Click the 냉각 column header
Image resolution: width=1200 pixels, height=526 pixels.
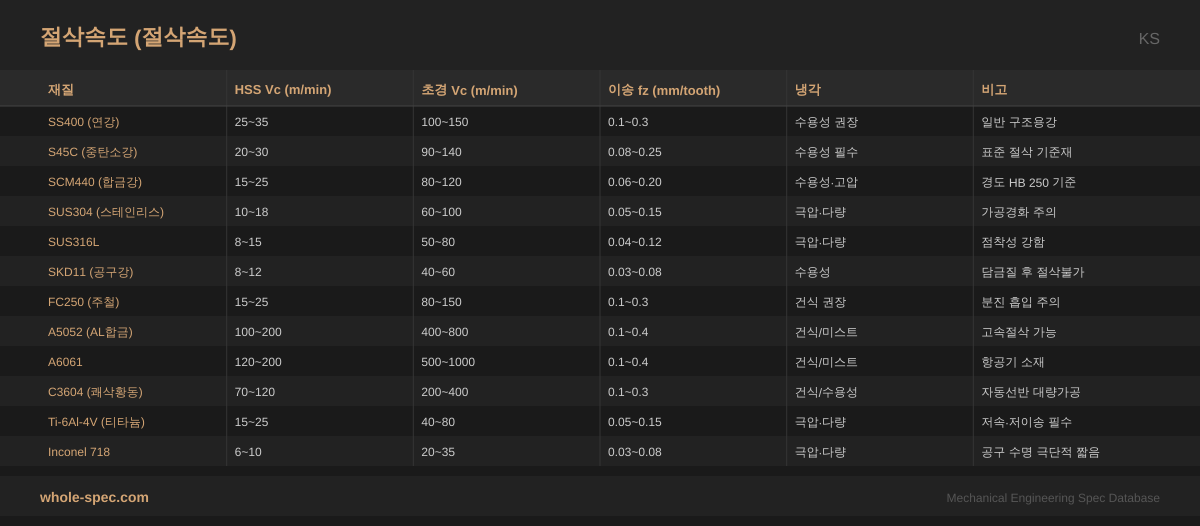807,90
